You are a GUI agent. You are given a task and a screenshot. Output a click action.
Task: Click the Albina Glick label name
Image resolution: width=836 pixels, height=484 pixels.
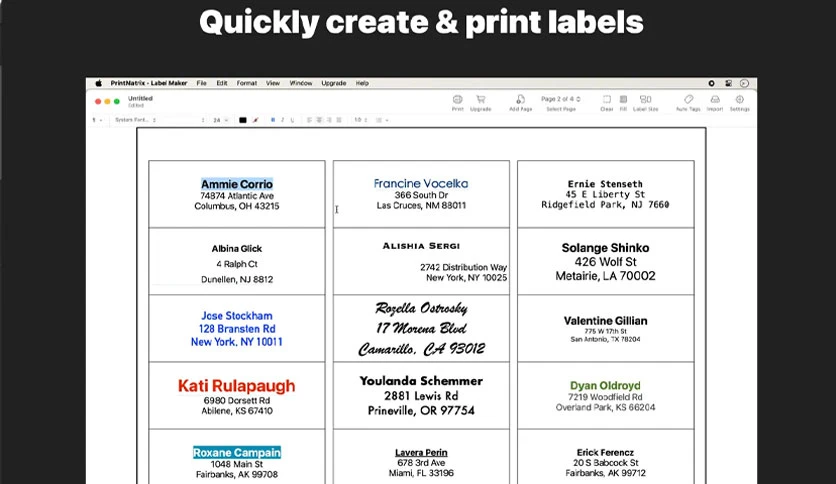[x=237, y=248]
